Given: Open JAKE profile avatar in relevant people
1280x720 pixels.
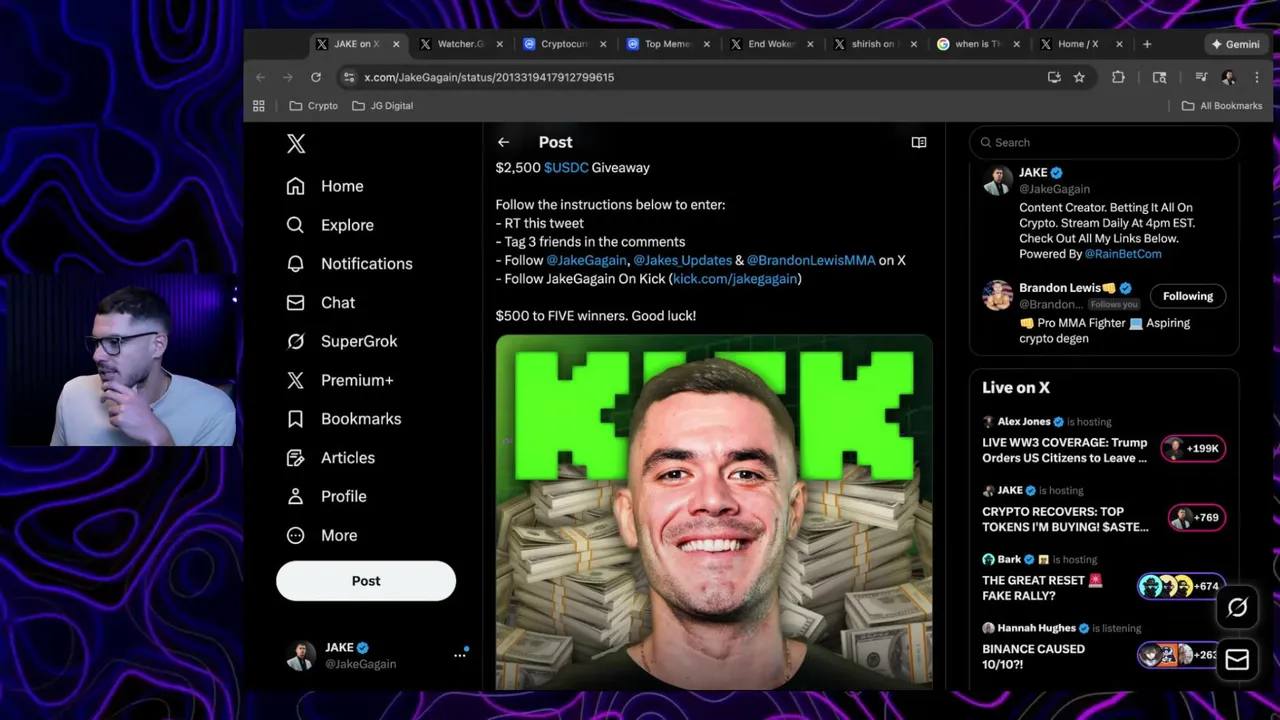Looking at the screenshot, I should coord(997,180).
